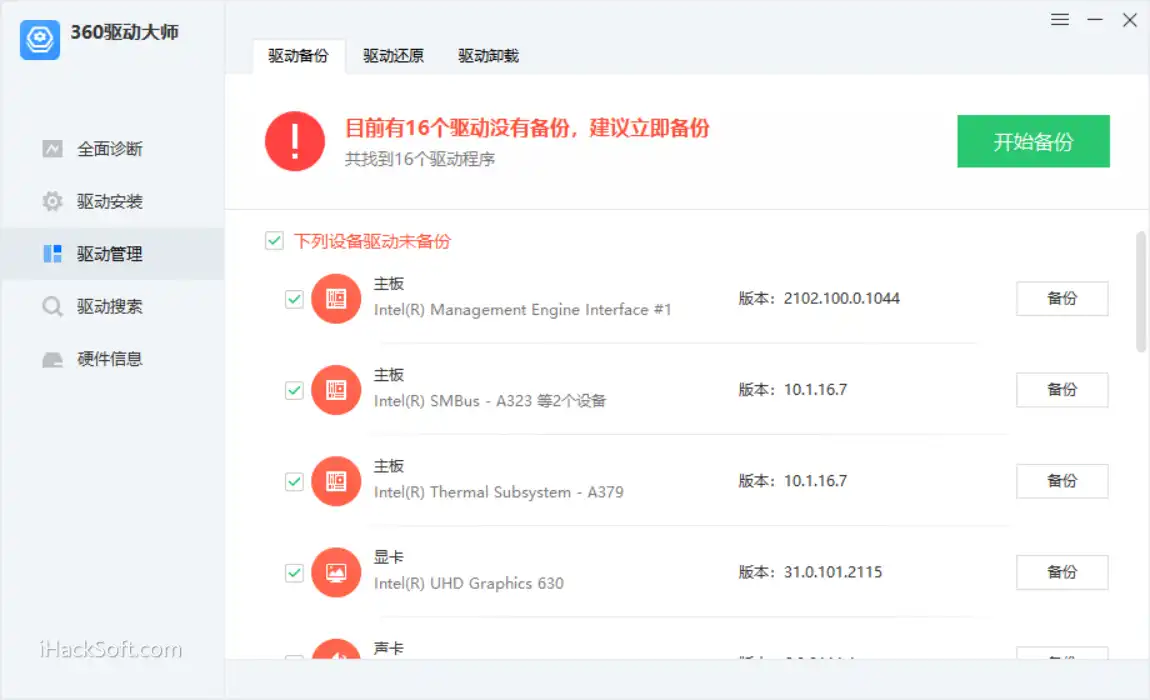
Task: Click the red exclamation warning icon
Action: pyautogui.click(x=295, y=141)
